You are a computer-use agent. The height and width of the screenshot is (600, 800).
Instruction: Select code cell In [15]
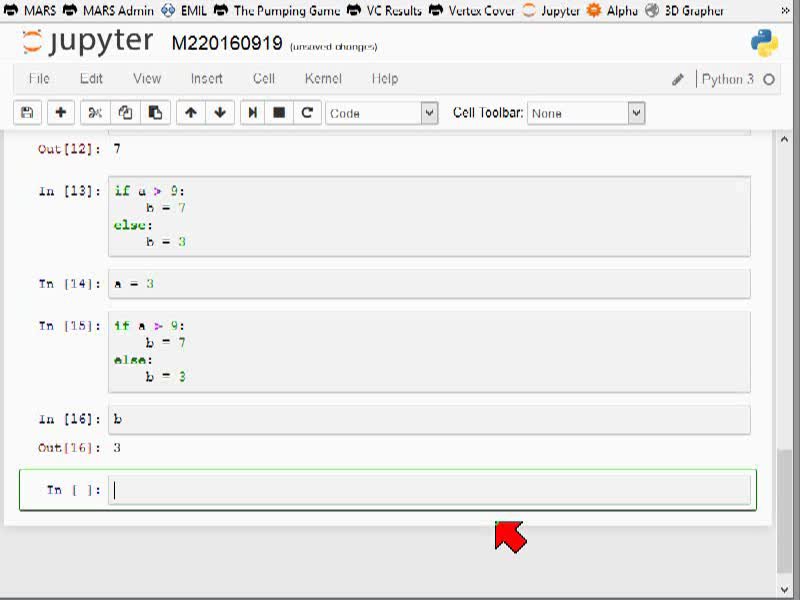tap(429, 352)
